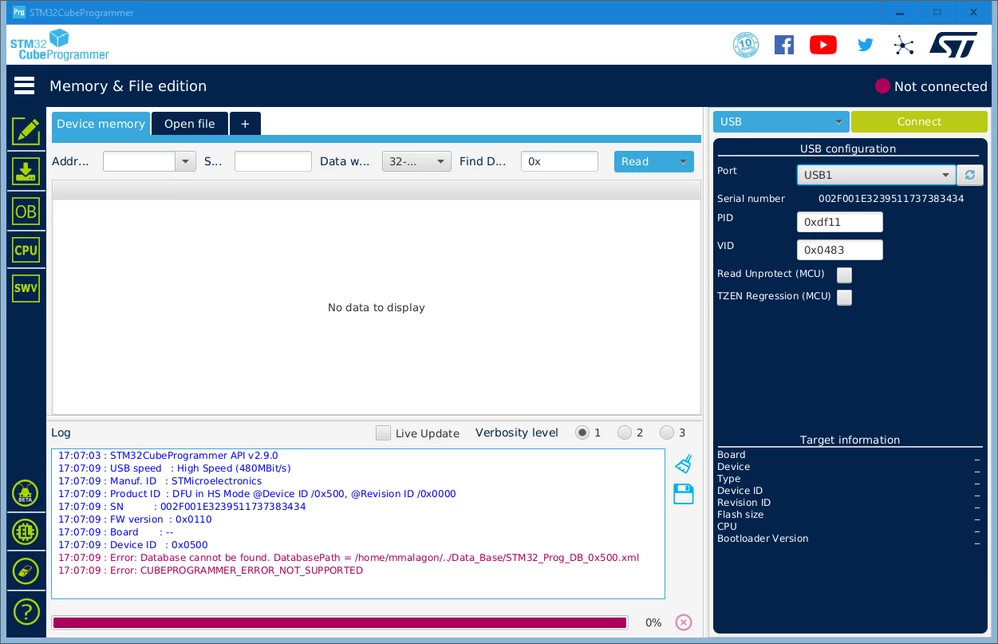This screenshot has width=998, height=644.
Task: Click the Manuf. ID STMicroelectronics log line
Action: [160, 481]
